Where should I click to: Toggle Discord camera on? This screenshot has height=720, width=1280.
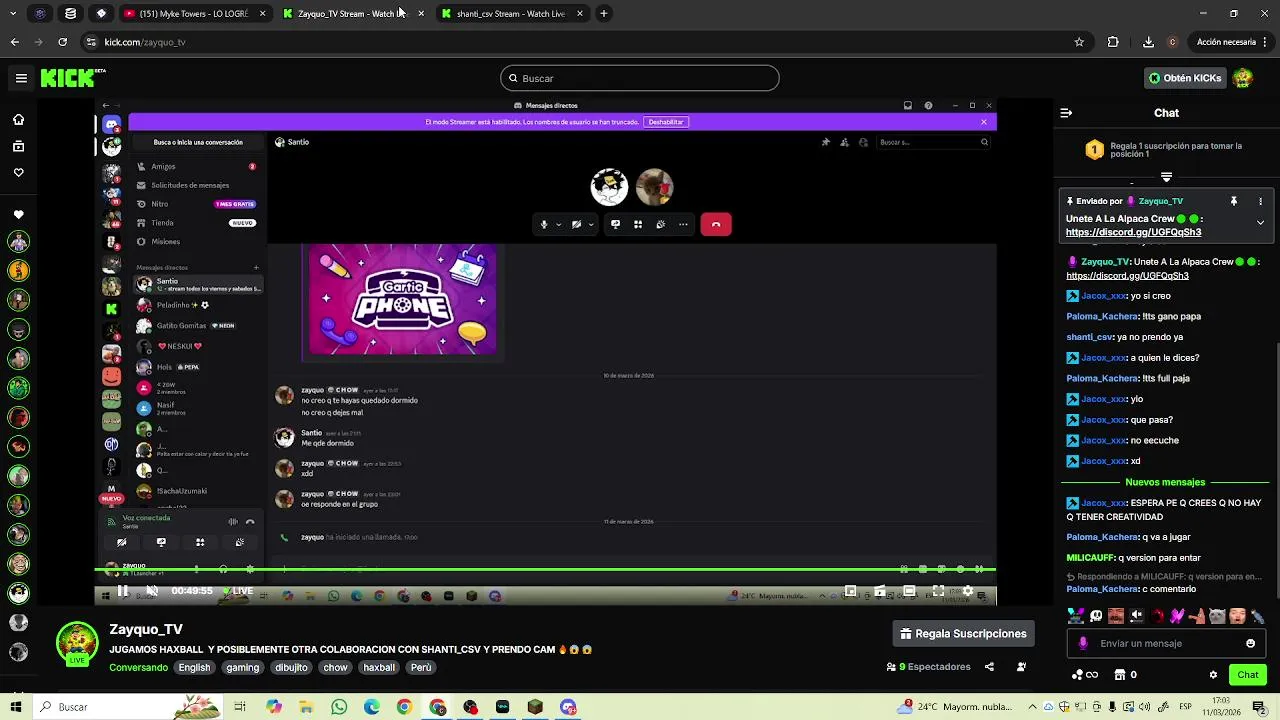point(576,224)
